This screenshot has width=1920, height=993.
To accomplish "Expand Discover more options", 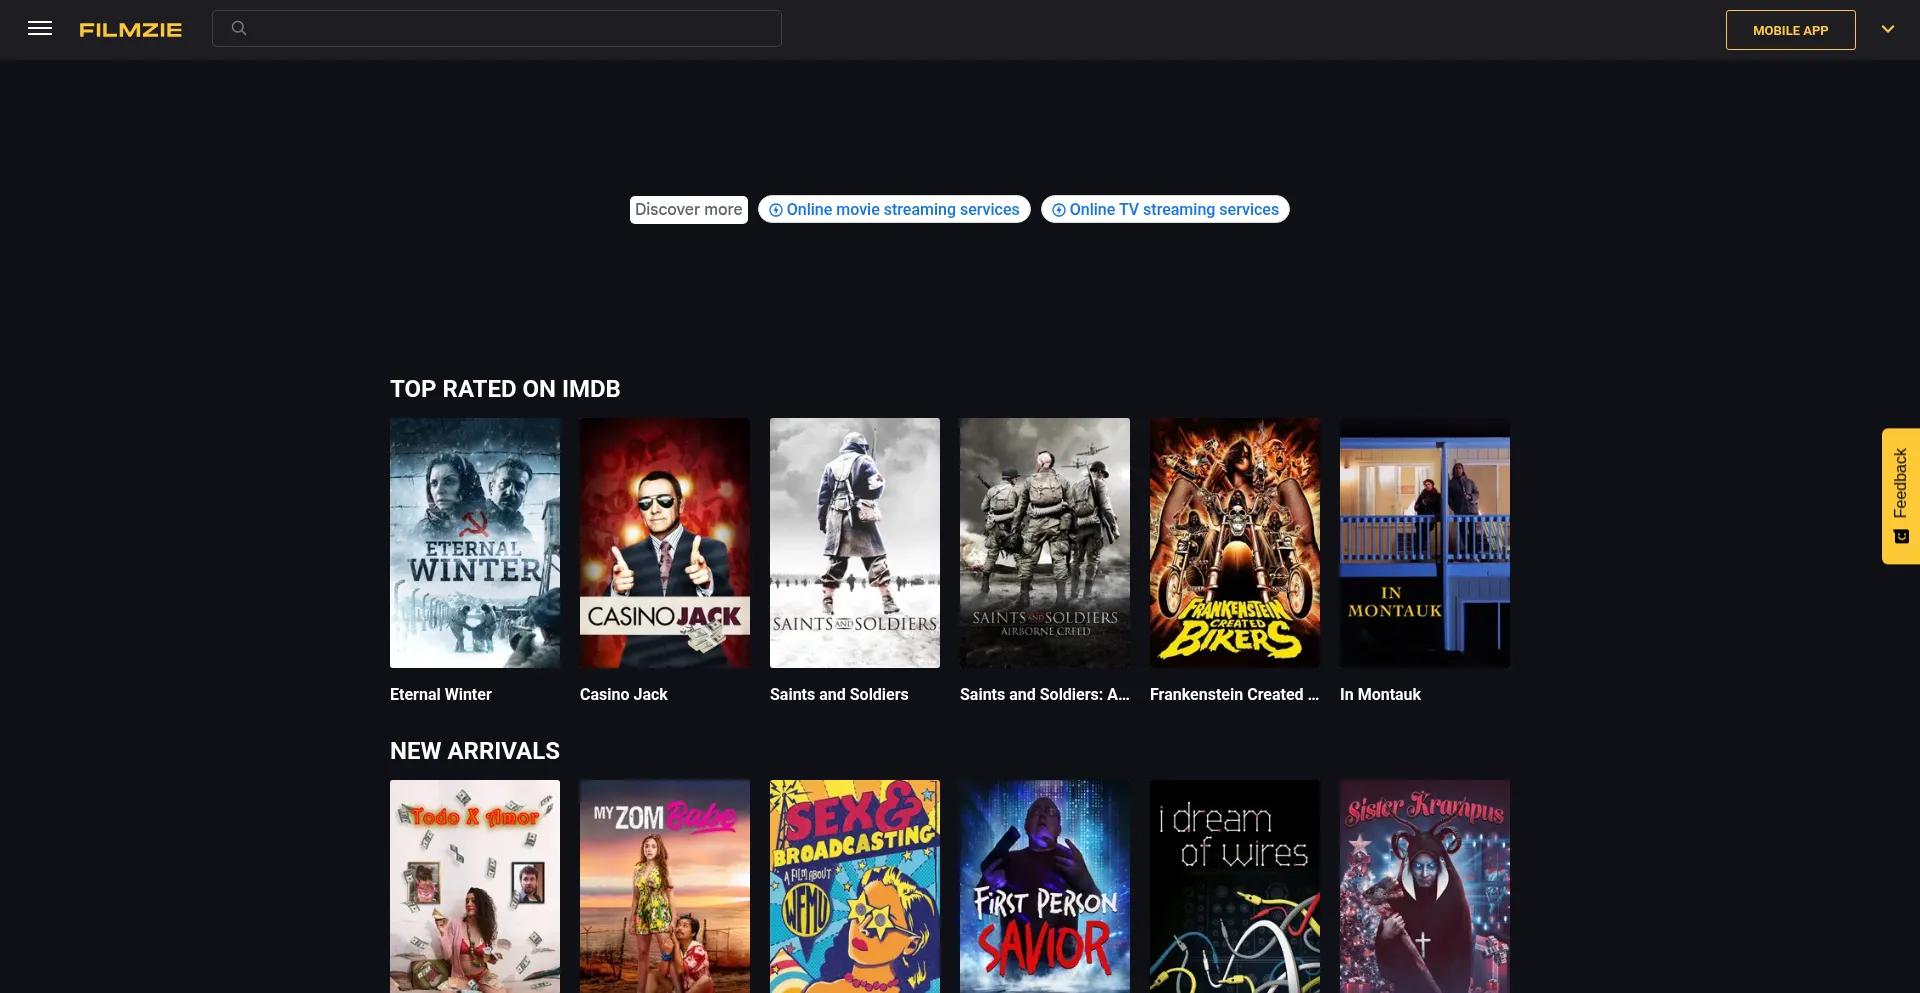I will (688, 210).
